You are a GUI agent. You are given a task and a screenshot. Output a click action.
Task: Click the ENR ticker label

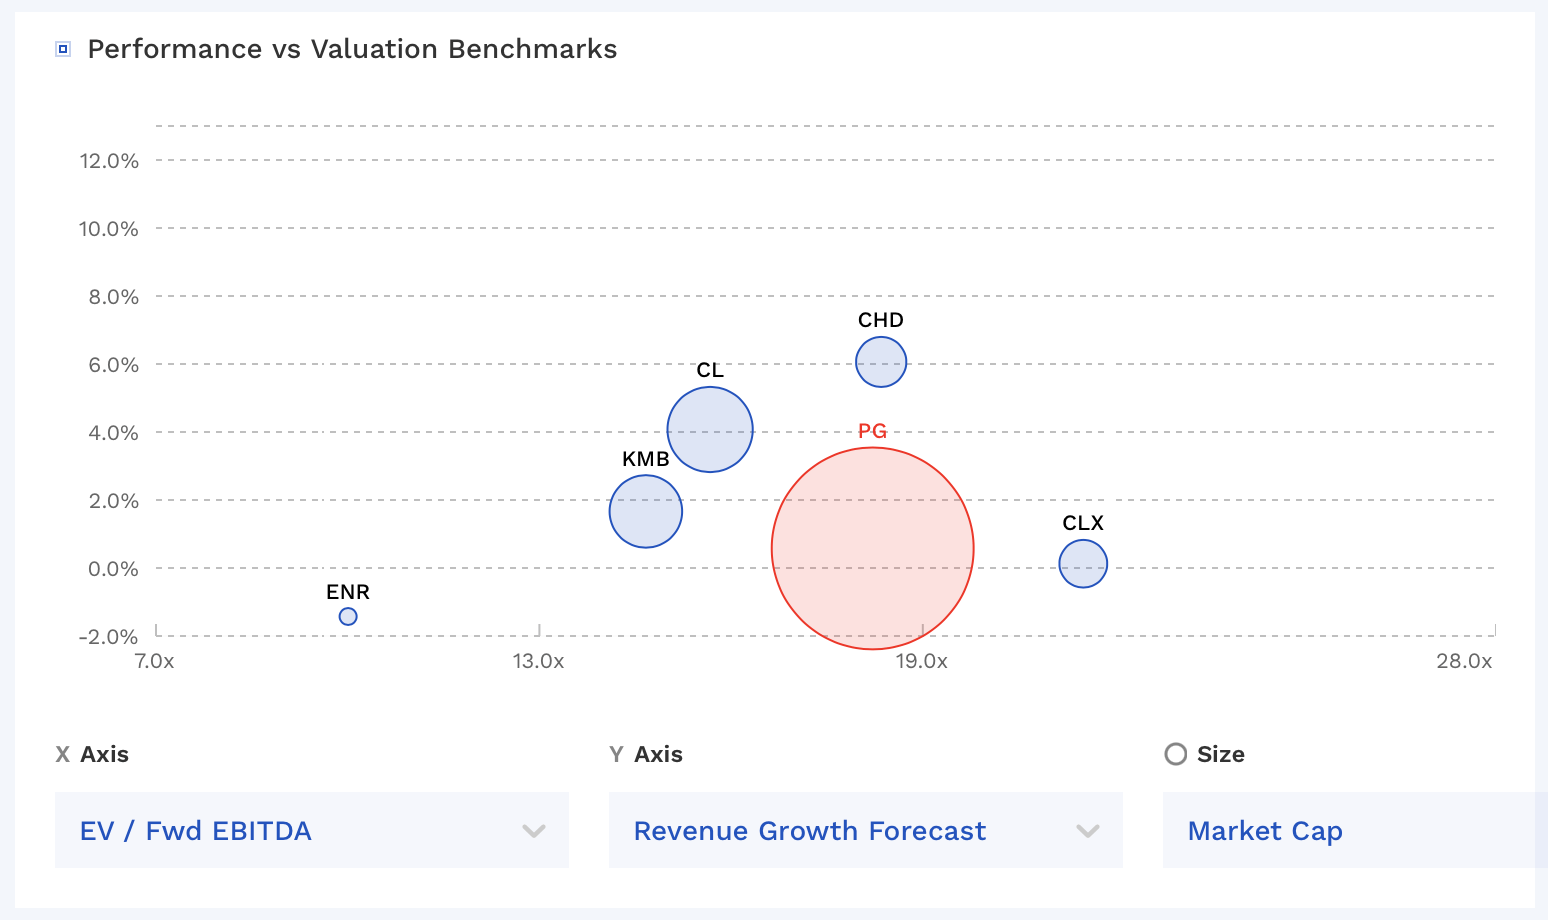tap(348, 592)
